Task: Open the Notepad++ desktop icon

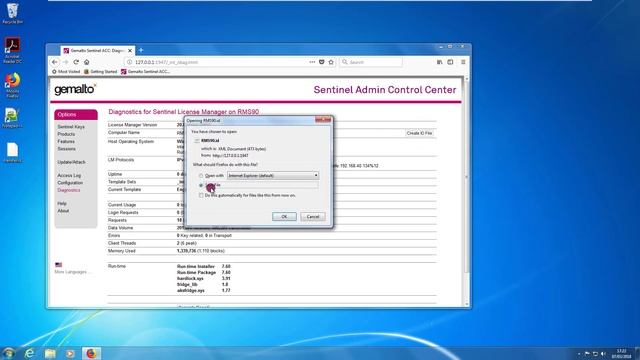Action: tap(12, 118)
